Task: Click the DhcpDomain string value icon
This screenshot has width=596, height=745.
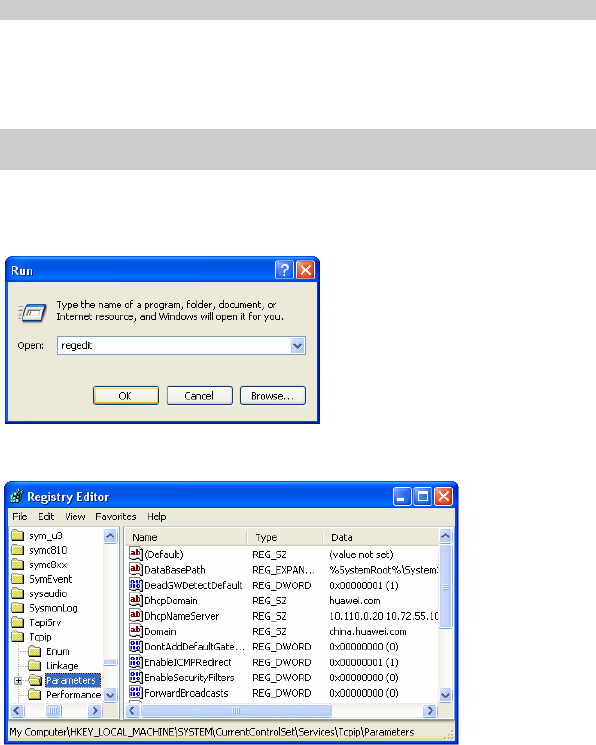Action: (x=135, y=600)
